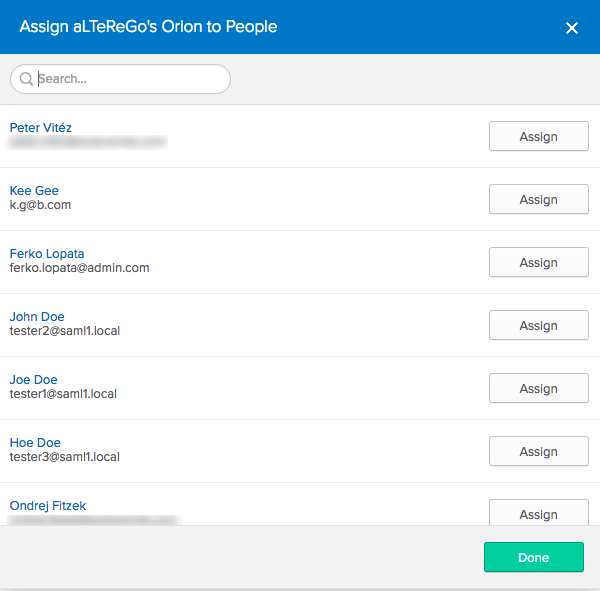Open Ondrej Fitzek's profile link
The height and width of the screenshot is (591, 600).
coord(48,506)
